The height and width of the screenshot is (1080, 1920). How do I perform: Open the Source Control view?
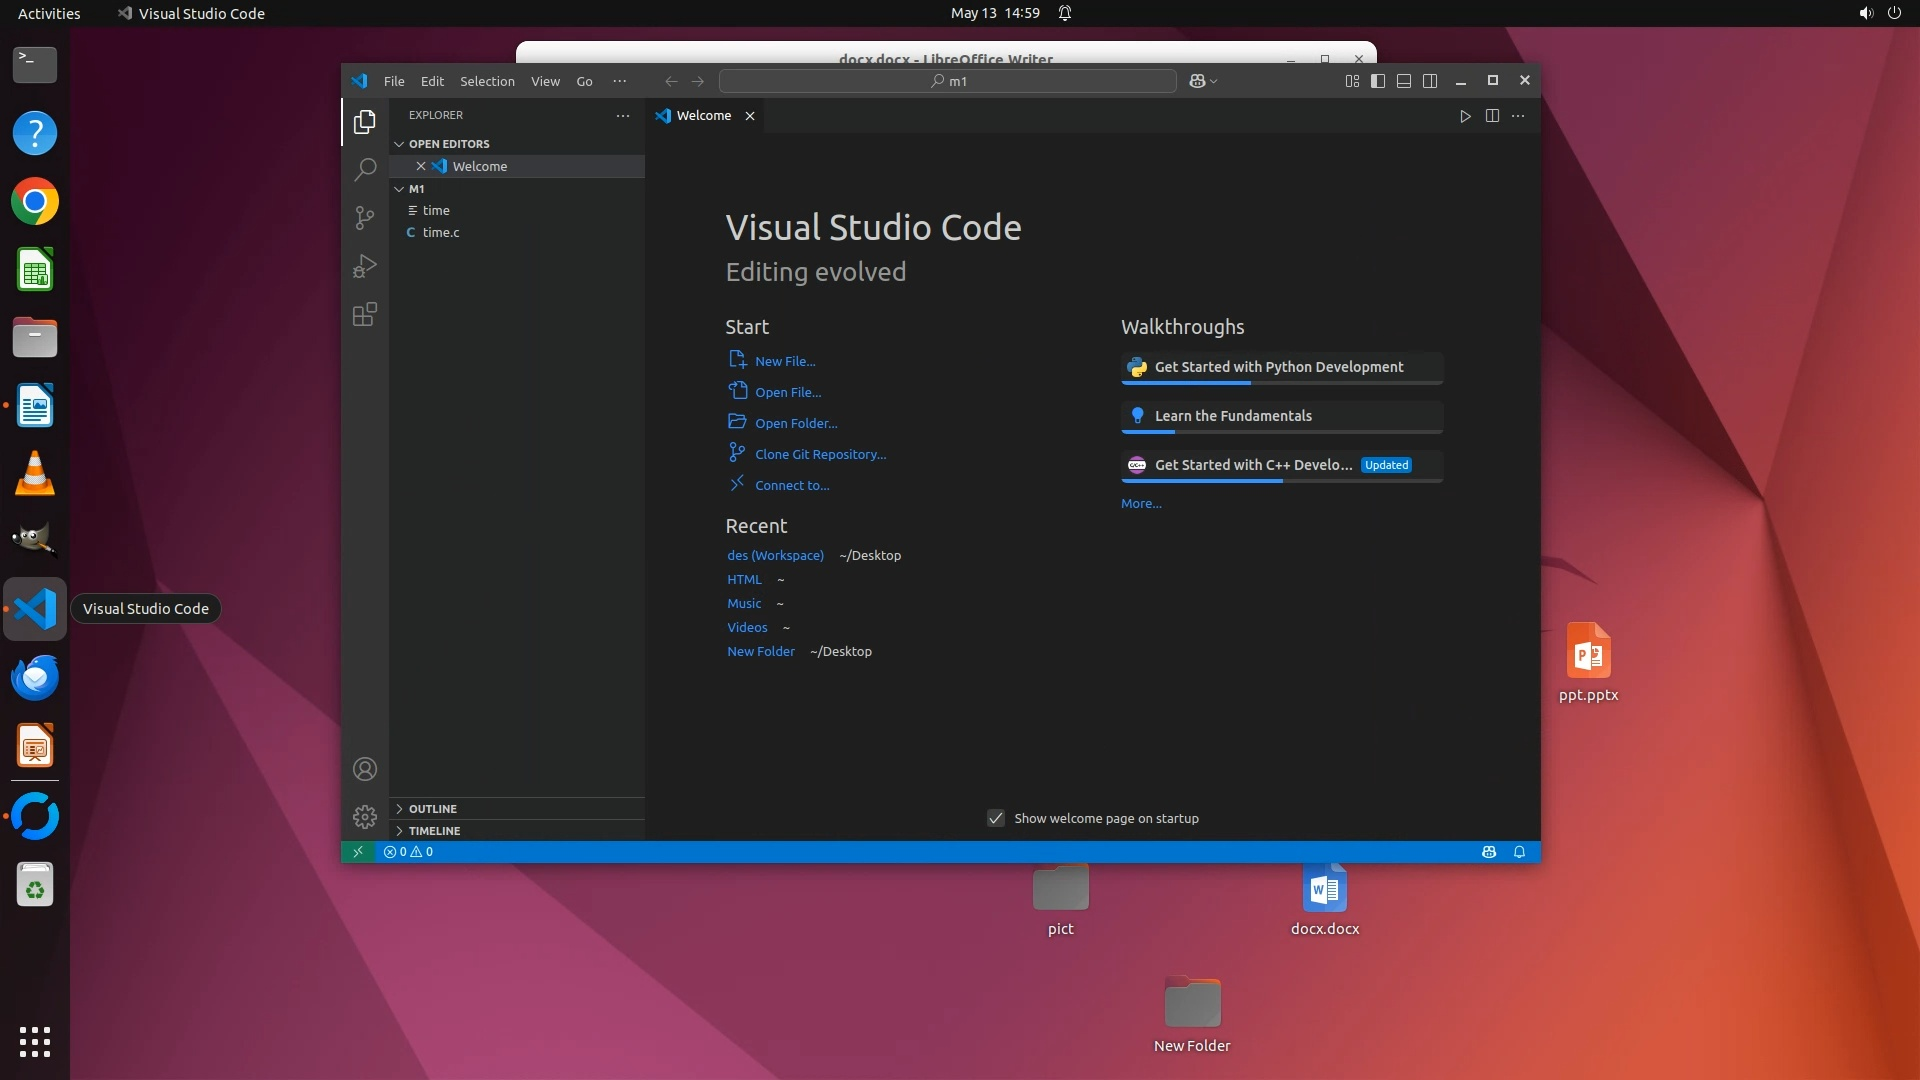click(x=365, y=218)
